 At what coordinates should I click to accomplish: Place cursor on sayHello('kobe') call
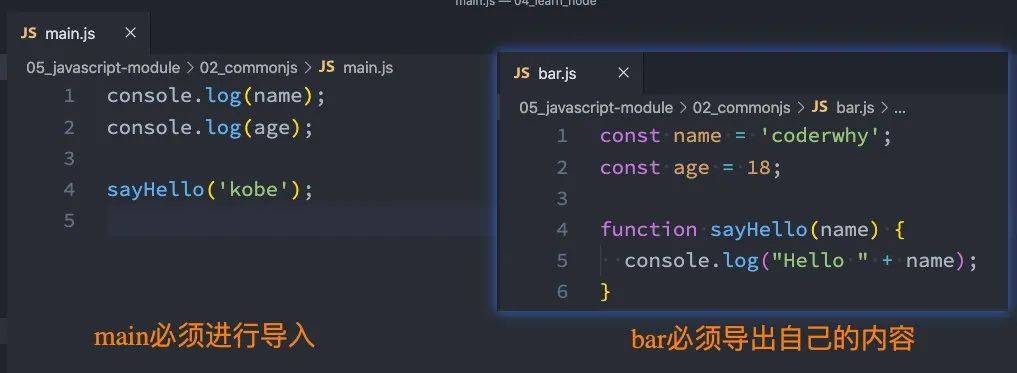(210, 190)
